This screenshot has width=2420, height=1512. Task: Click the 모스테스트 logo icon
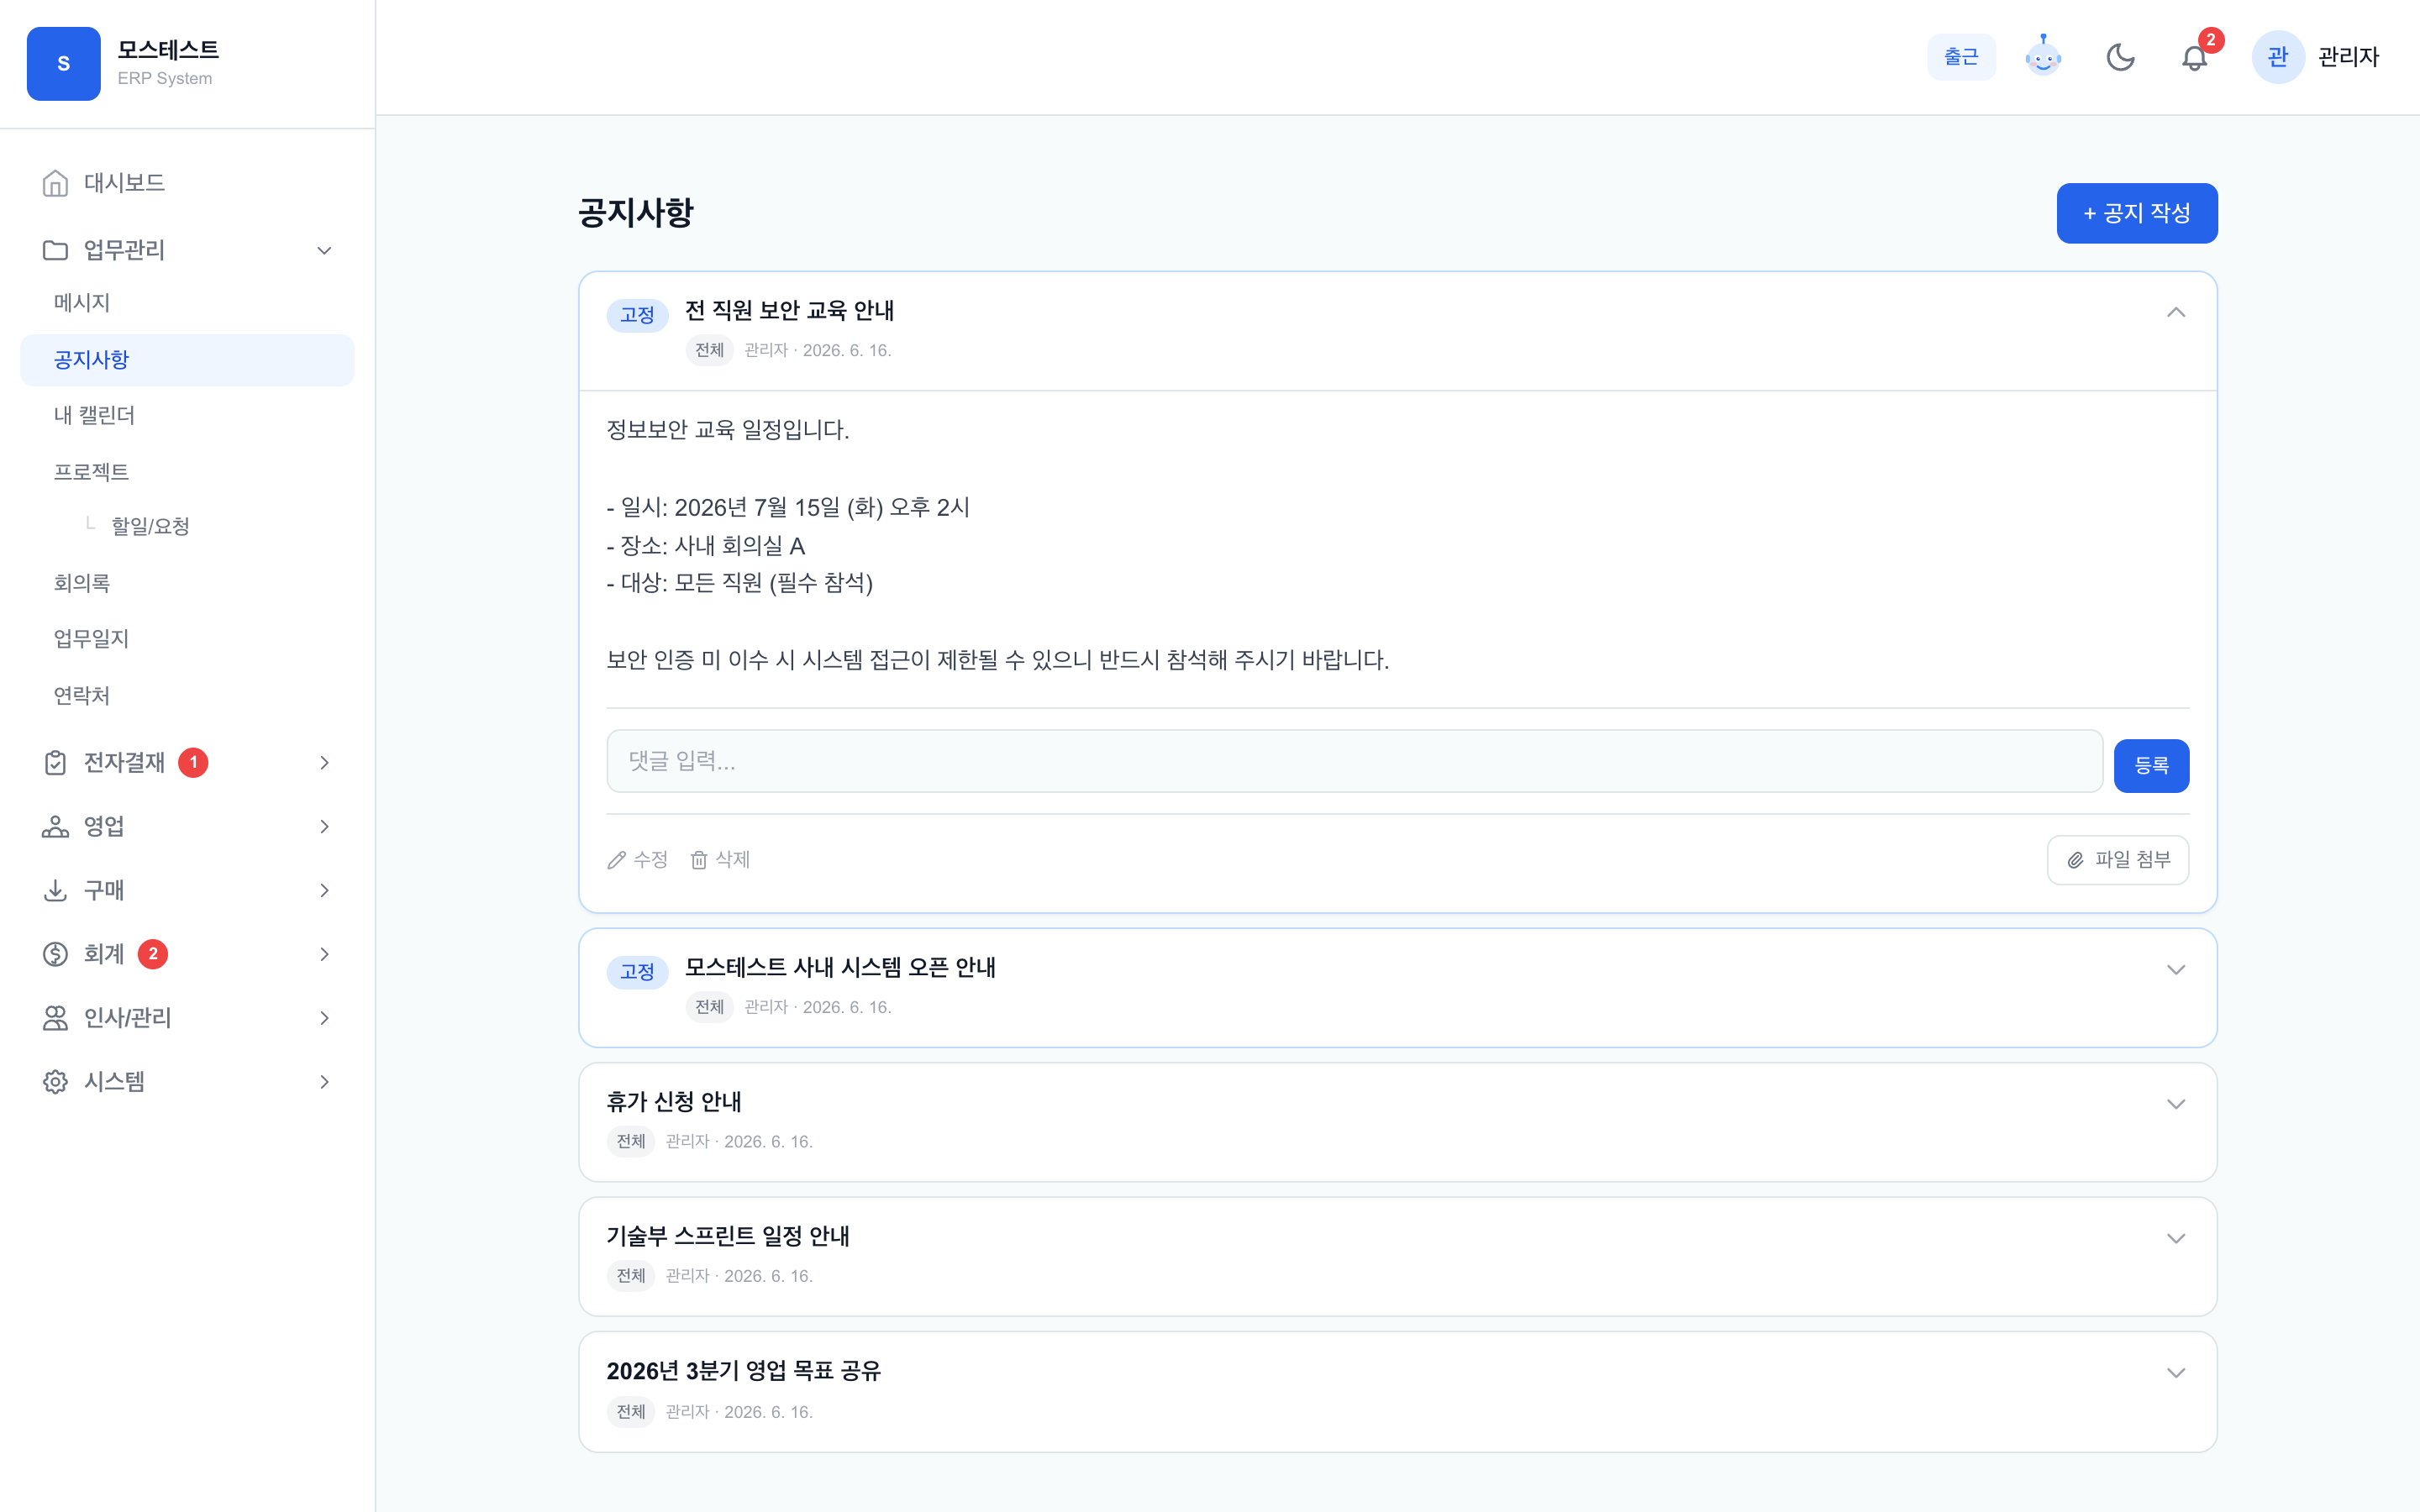pyautogui.click(x=63, y=64)
